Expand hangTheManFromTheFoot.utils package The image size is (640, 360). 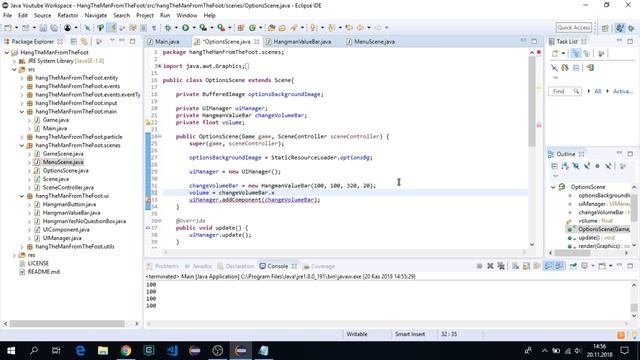click(x=22, y=247)
